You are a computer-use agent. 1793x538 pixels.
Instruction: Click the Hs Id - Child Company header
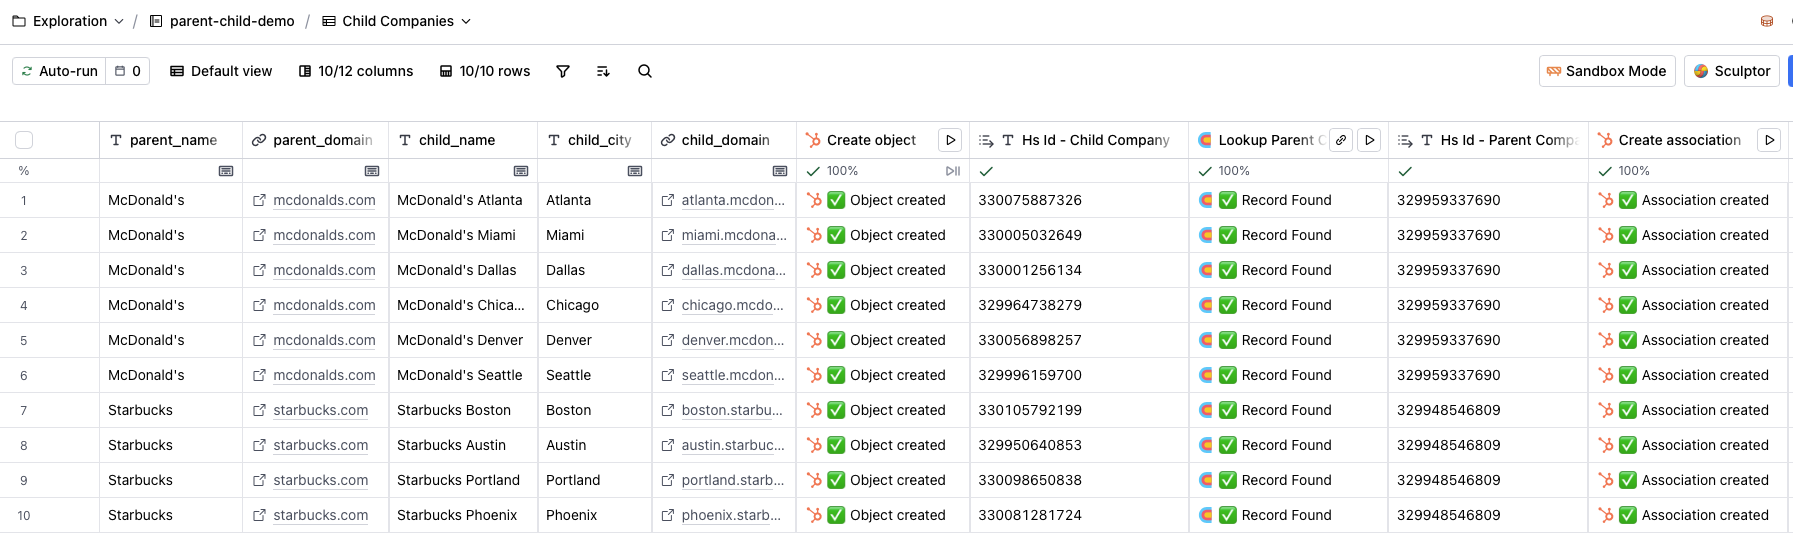coord(1079,140)
